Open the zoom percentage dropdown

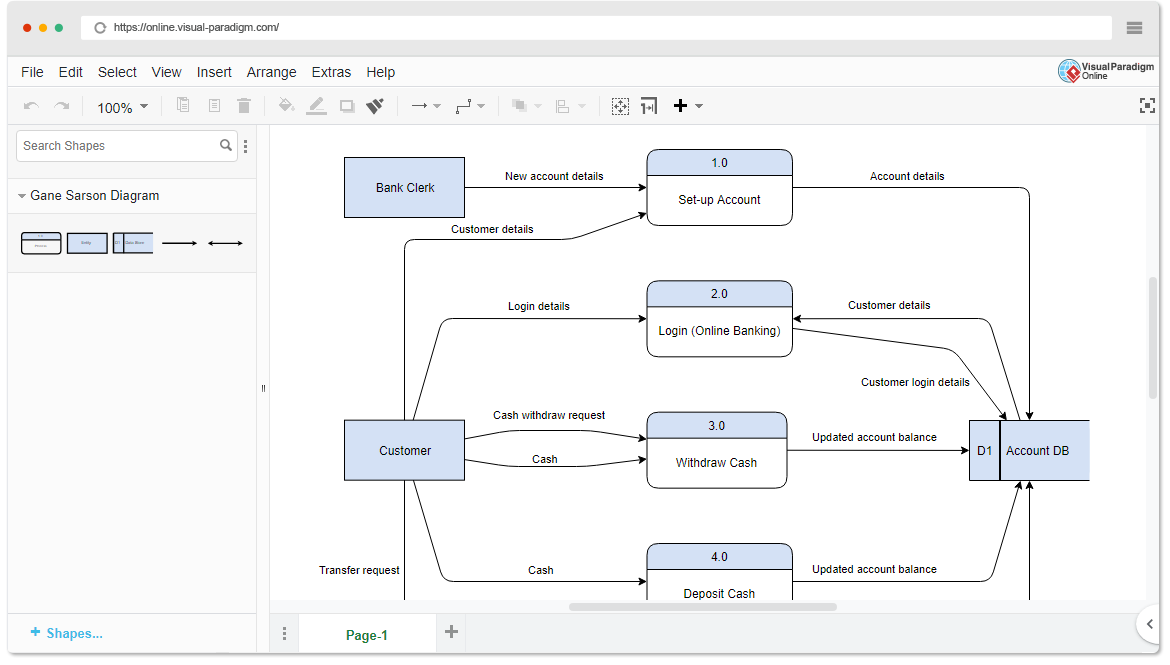[121, 105]
